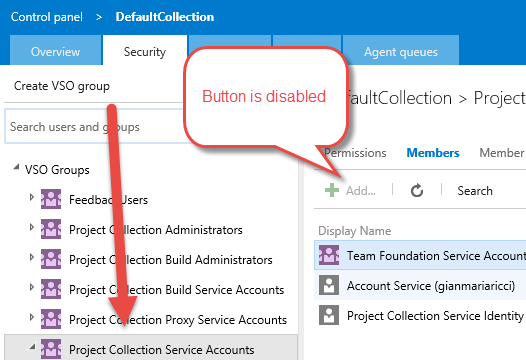Select Project Collection Administrators group
Image resolution: width=526 pixels, height=360 pixels.
coord(156,230)
